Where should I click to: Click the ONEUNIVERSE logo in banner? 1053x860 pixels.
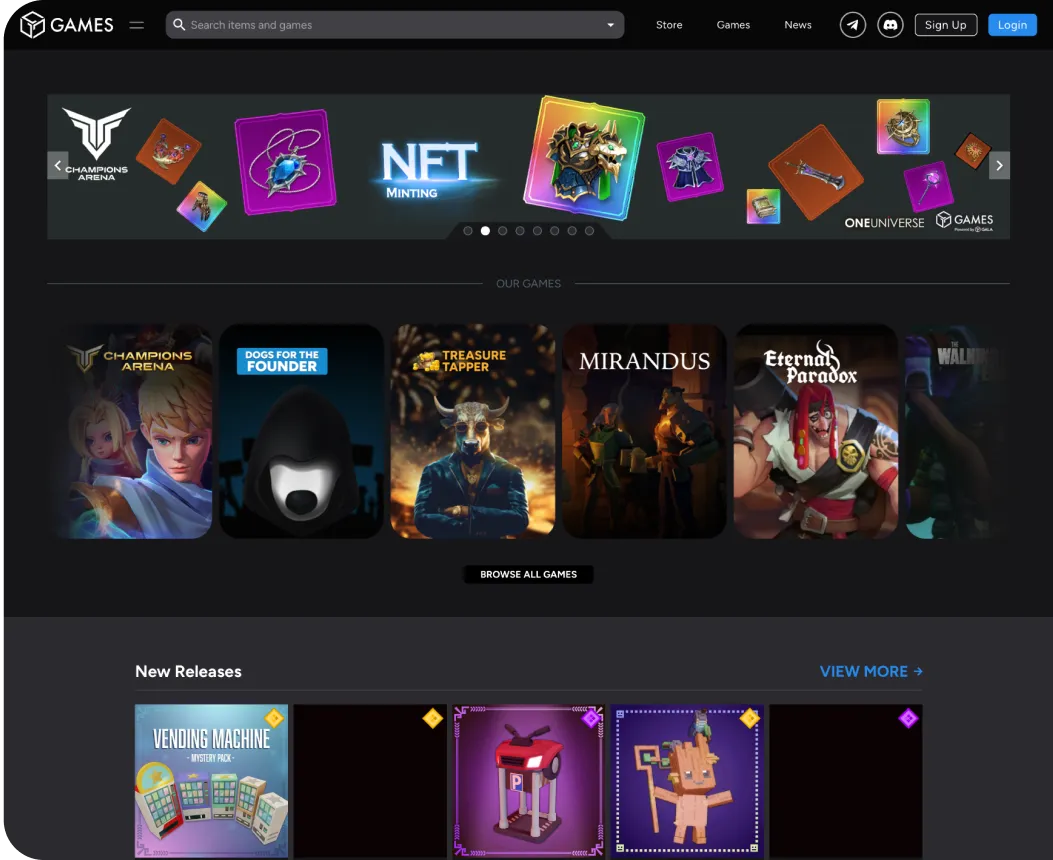pyautogui.click(x=884, y=223)
